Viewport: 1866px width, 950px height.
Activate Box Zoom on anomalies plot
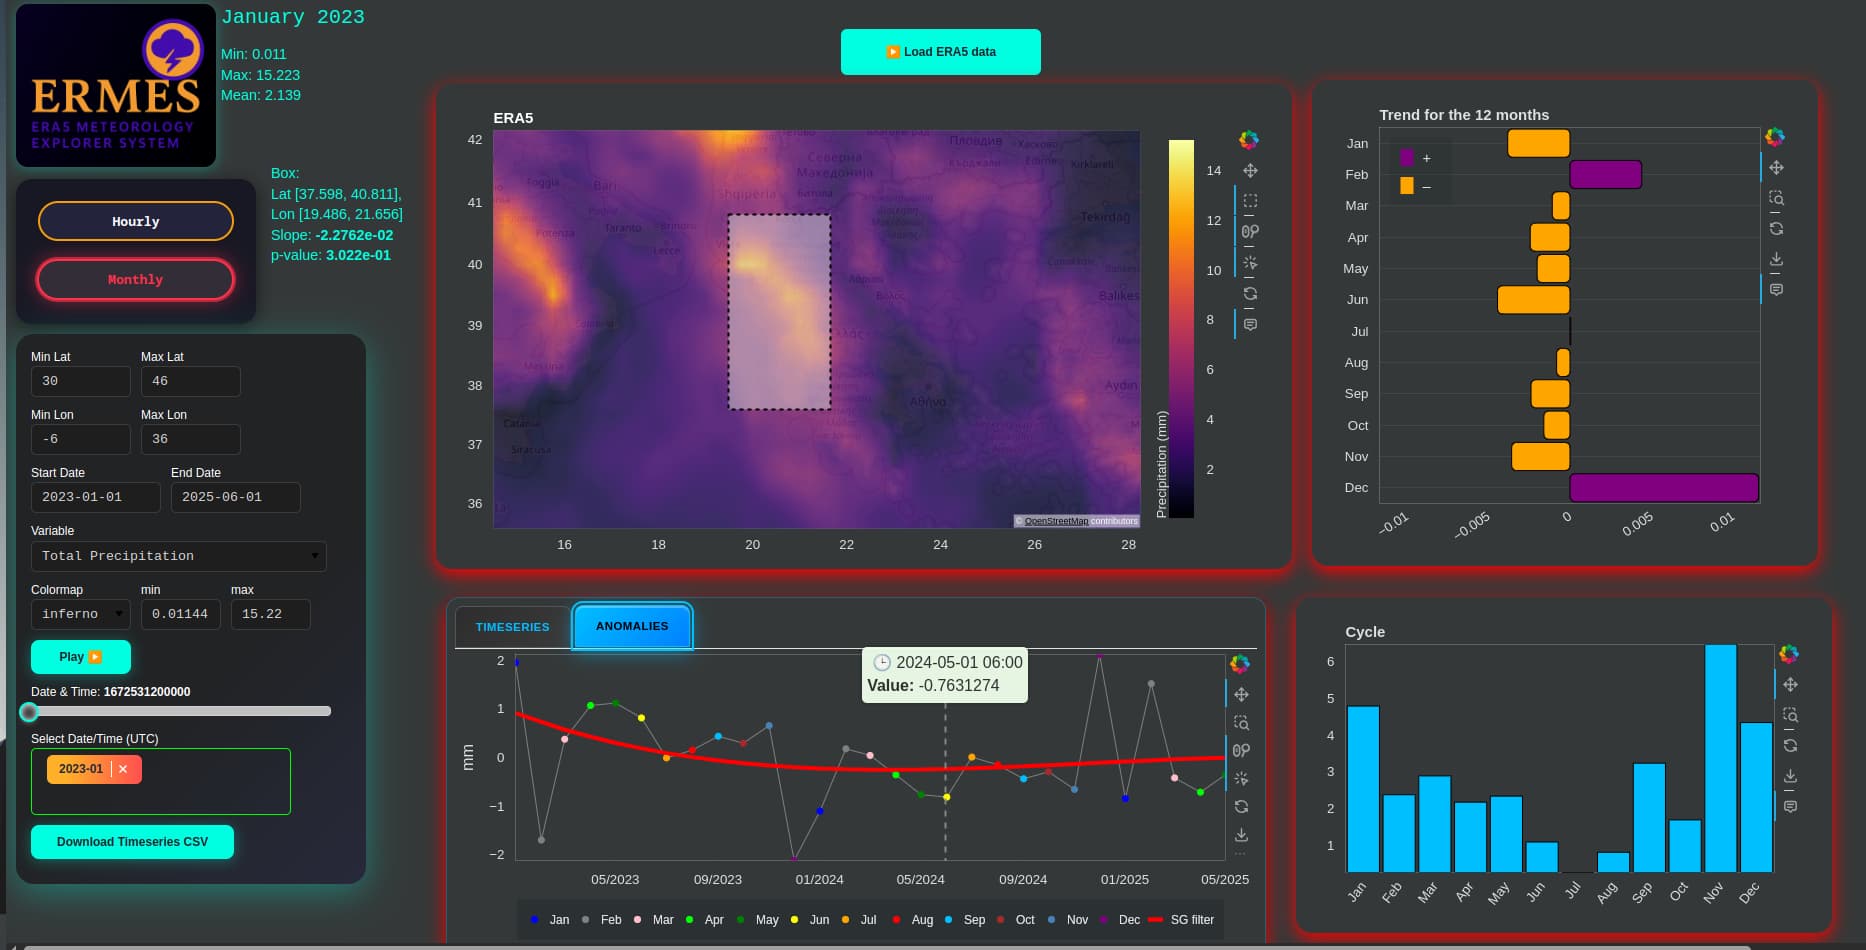click(1241, 723)
